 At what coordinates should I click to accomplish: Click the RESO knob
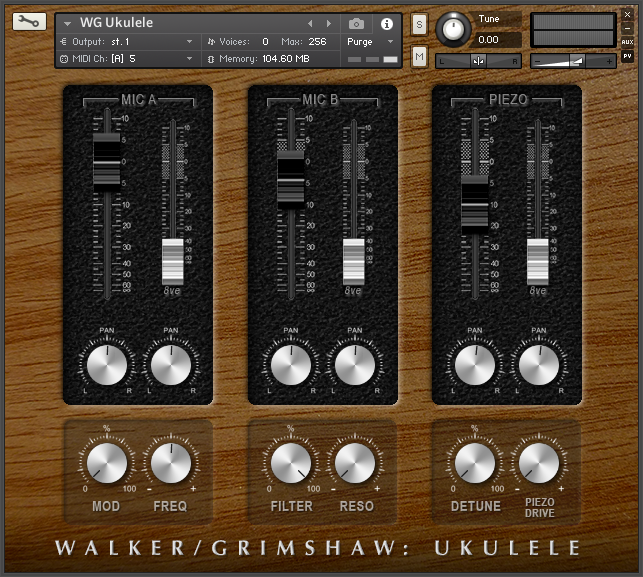click(x=355, y=463)
